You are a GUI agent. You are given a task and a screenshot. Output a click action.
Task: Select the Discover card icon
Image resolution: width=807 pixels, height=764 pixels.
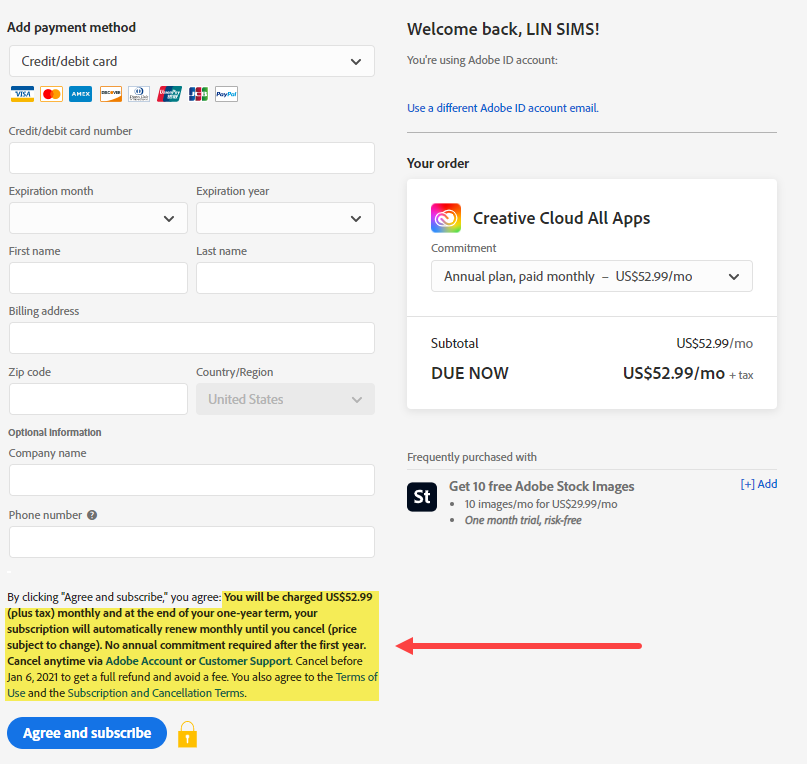click(109, 93)
